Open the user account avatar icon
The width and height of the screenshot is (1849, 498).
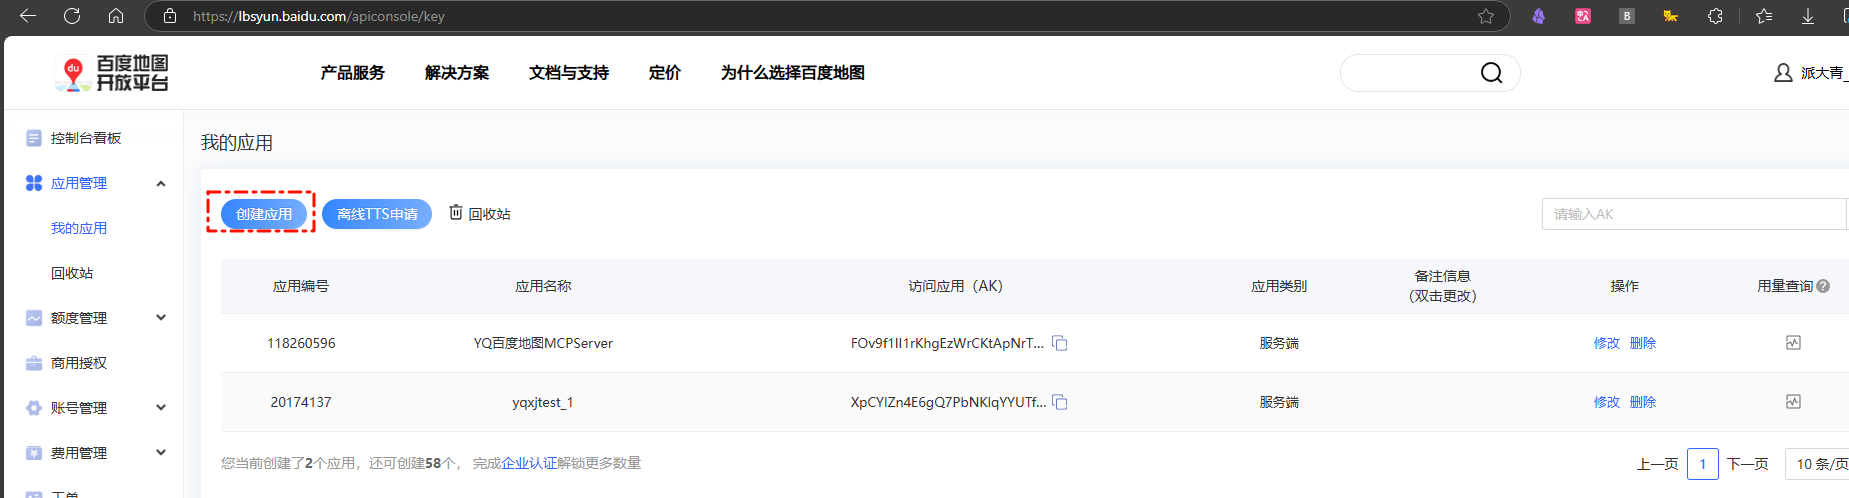tap(1783, 73)
